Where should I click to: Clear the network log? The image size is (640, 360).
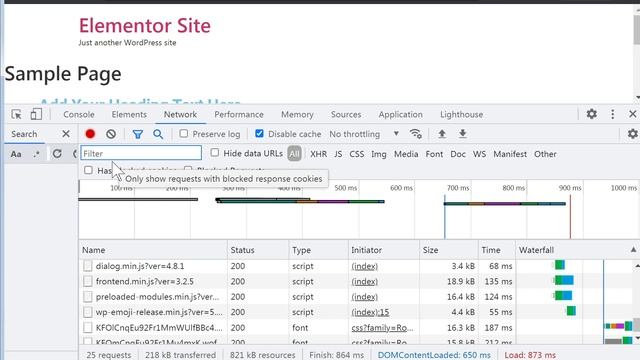111,134
